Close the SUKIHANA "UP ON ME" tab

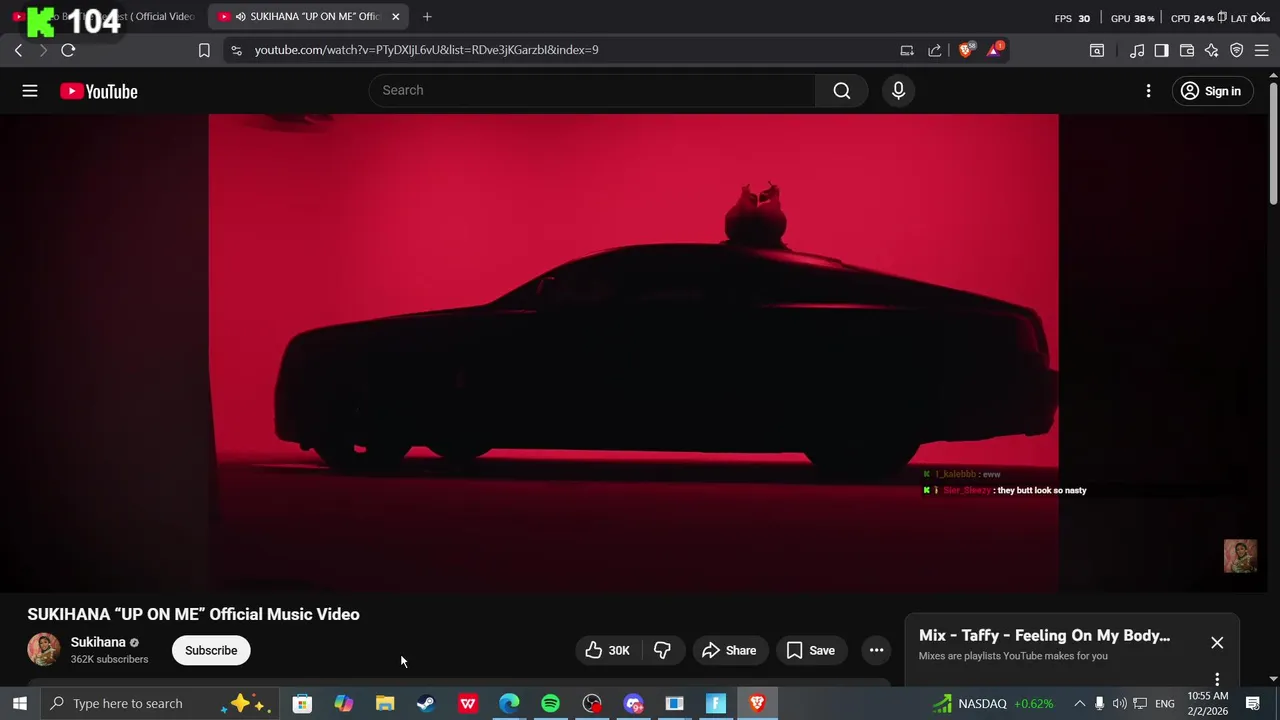click(396, 16)
